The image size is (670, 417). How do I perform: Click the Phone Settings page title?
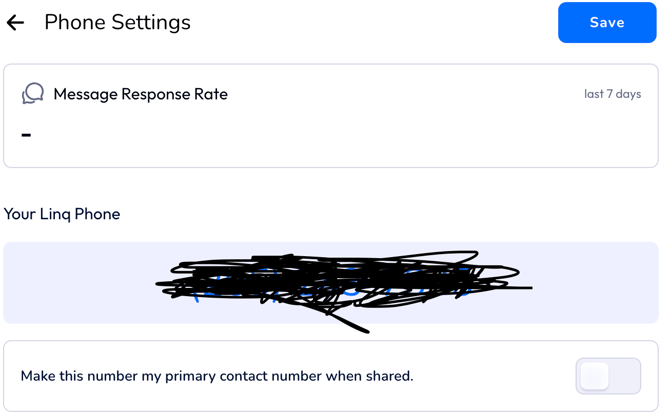117,23
